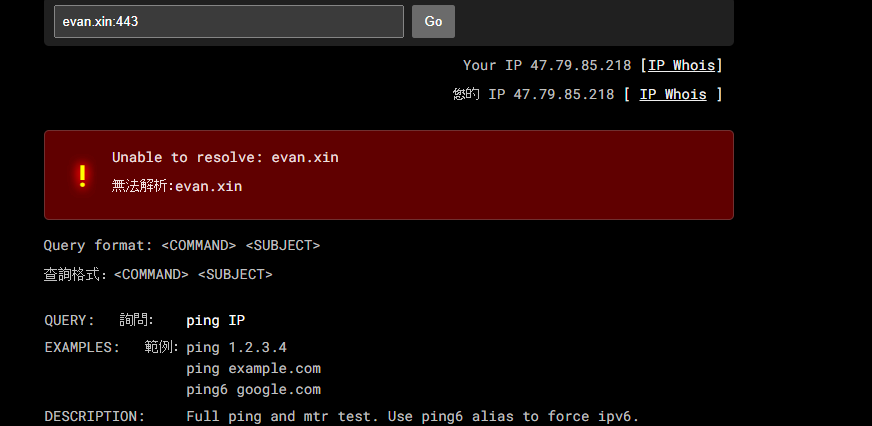Click the Chinese '無法解析:evan.xin' error text
The width and height of the screenshot is (872, 426).
click(177, 186)
